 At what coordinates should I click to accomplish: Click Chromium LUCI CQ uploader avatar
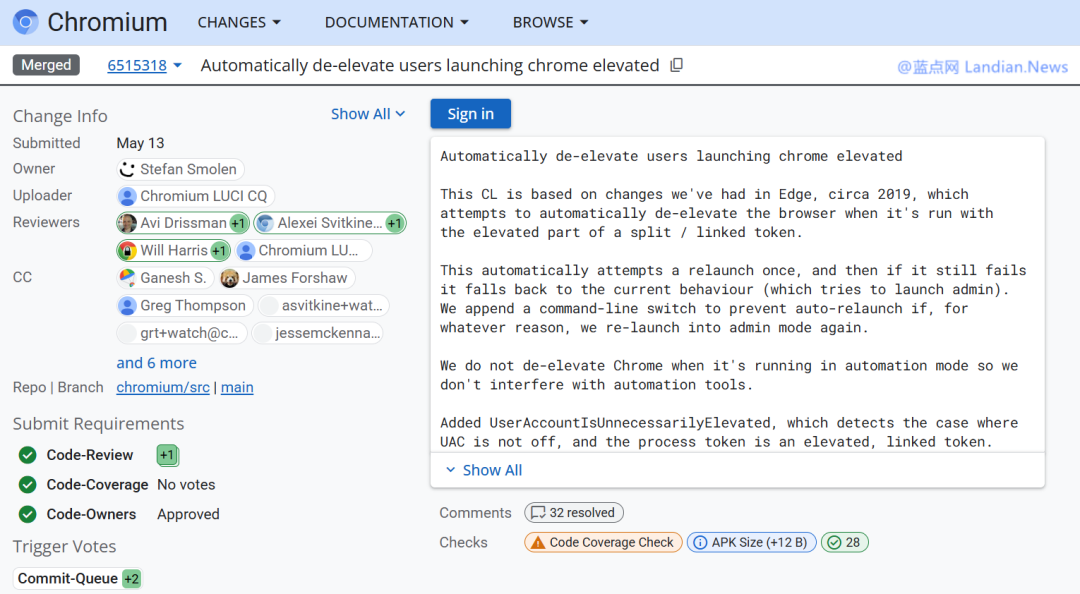(x=127, y=196)
